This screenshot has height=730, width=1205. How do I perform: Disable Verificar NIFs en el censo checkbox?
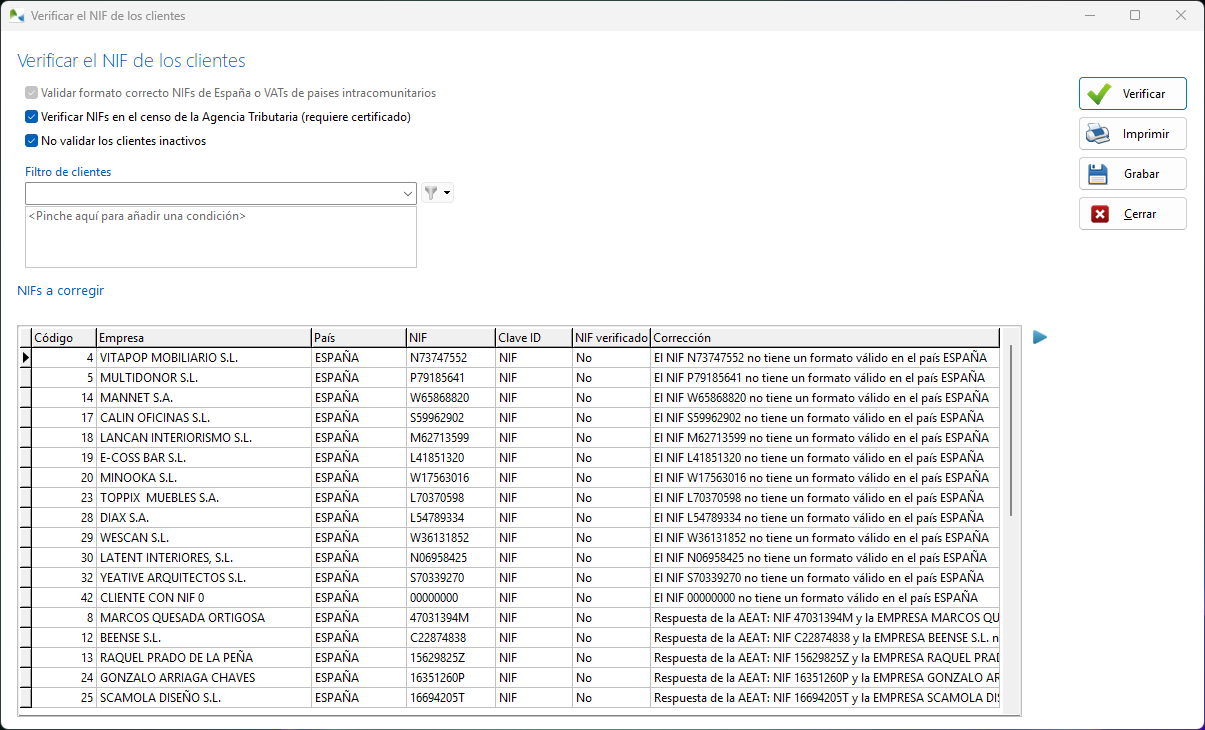pos(31,117)
